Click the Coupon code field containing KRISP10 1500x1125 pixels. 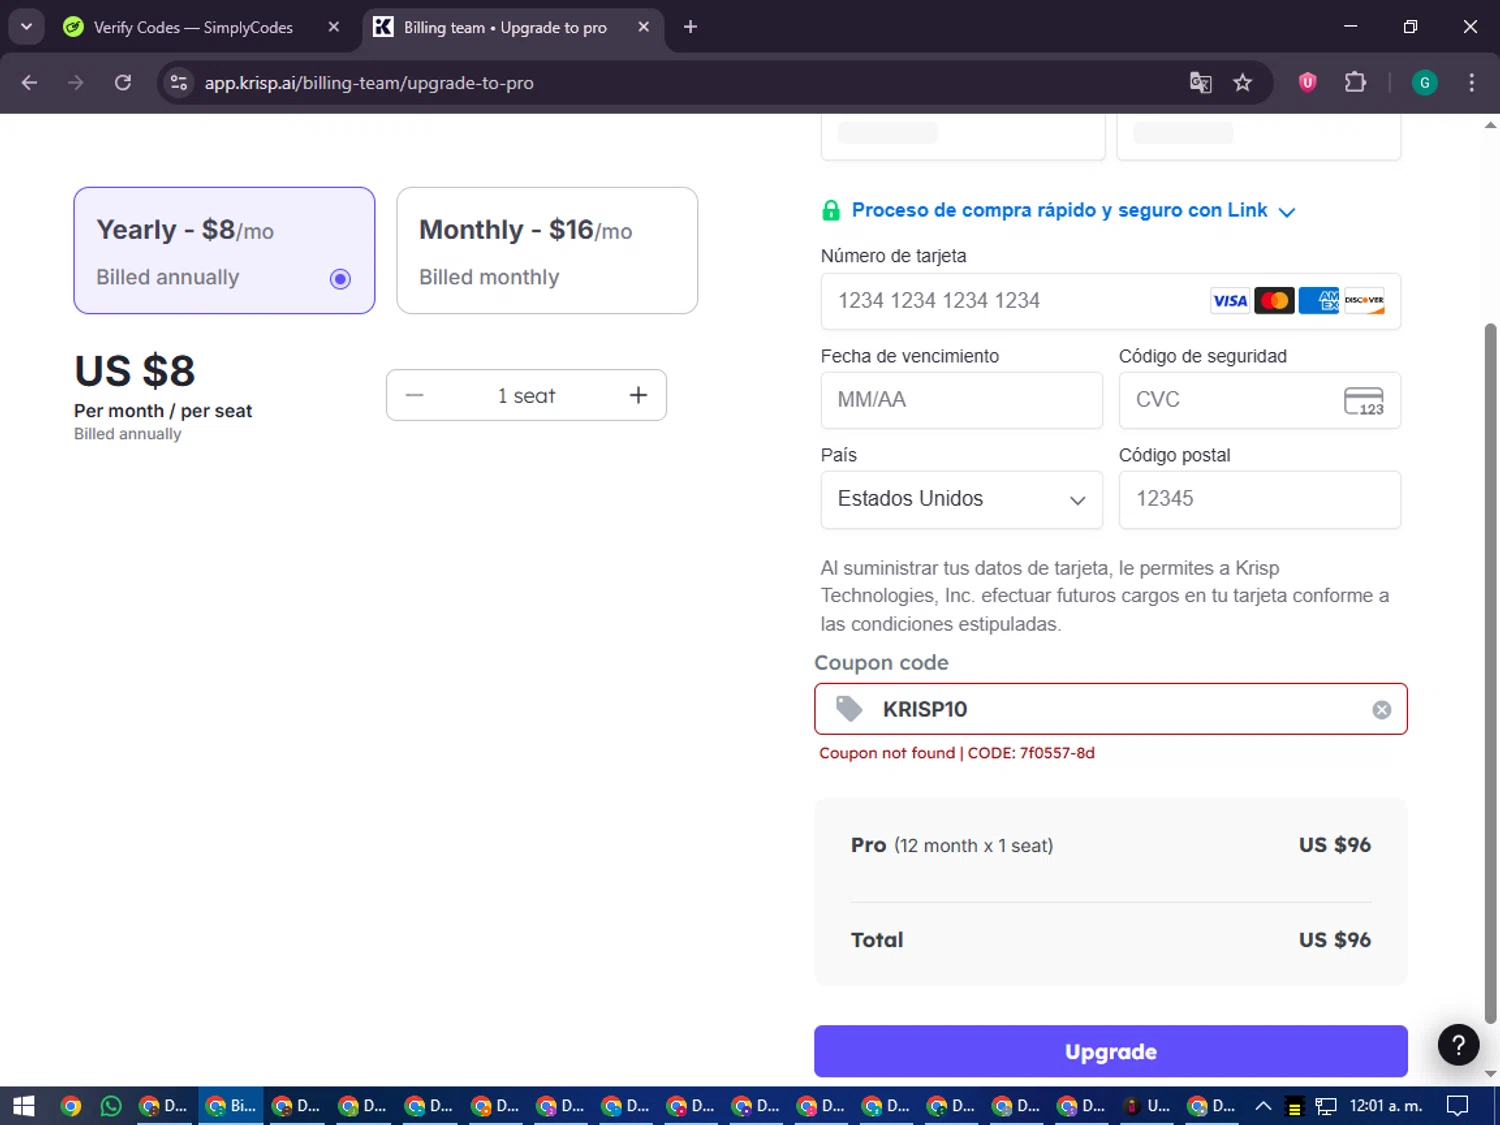pyautogui.click(x=1110, y=709)
